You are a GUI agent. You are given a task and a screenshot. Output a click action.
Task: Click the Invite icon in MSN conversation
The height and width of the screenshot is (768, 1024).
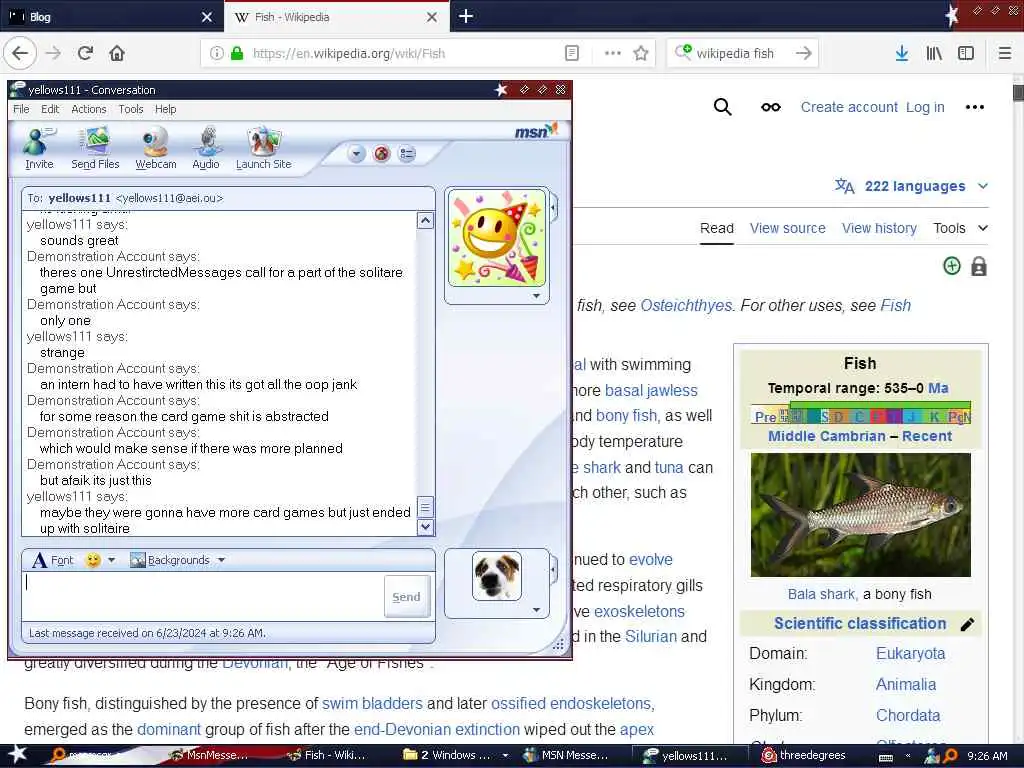39,148
